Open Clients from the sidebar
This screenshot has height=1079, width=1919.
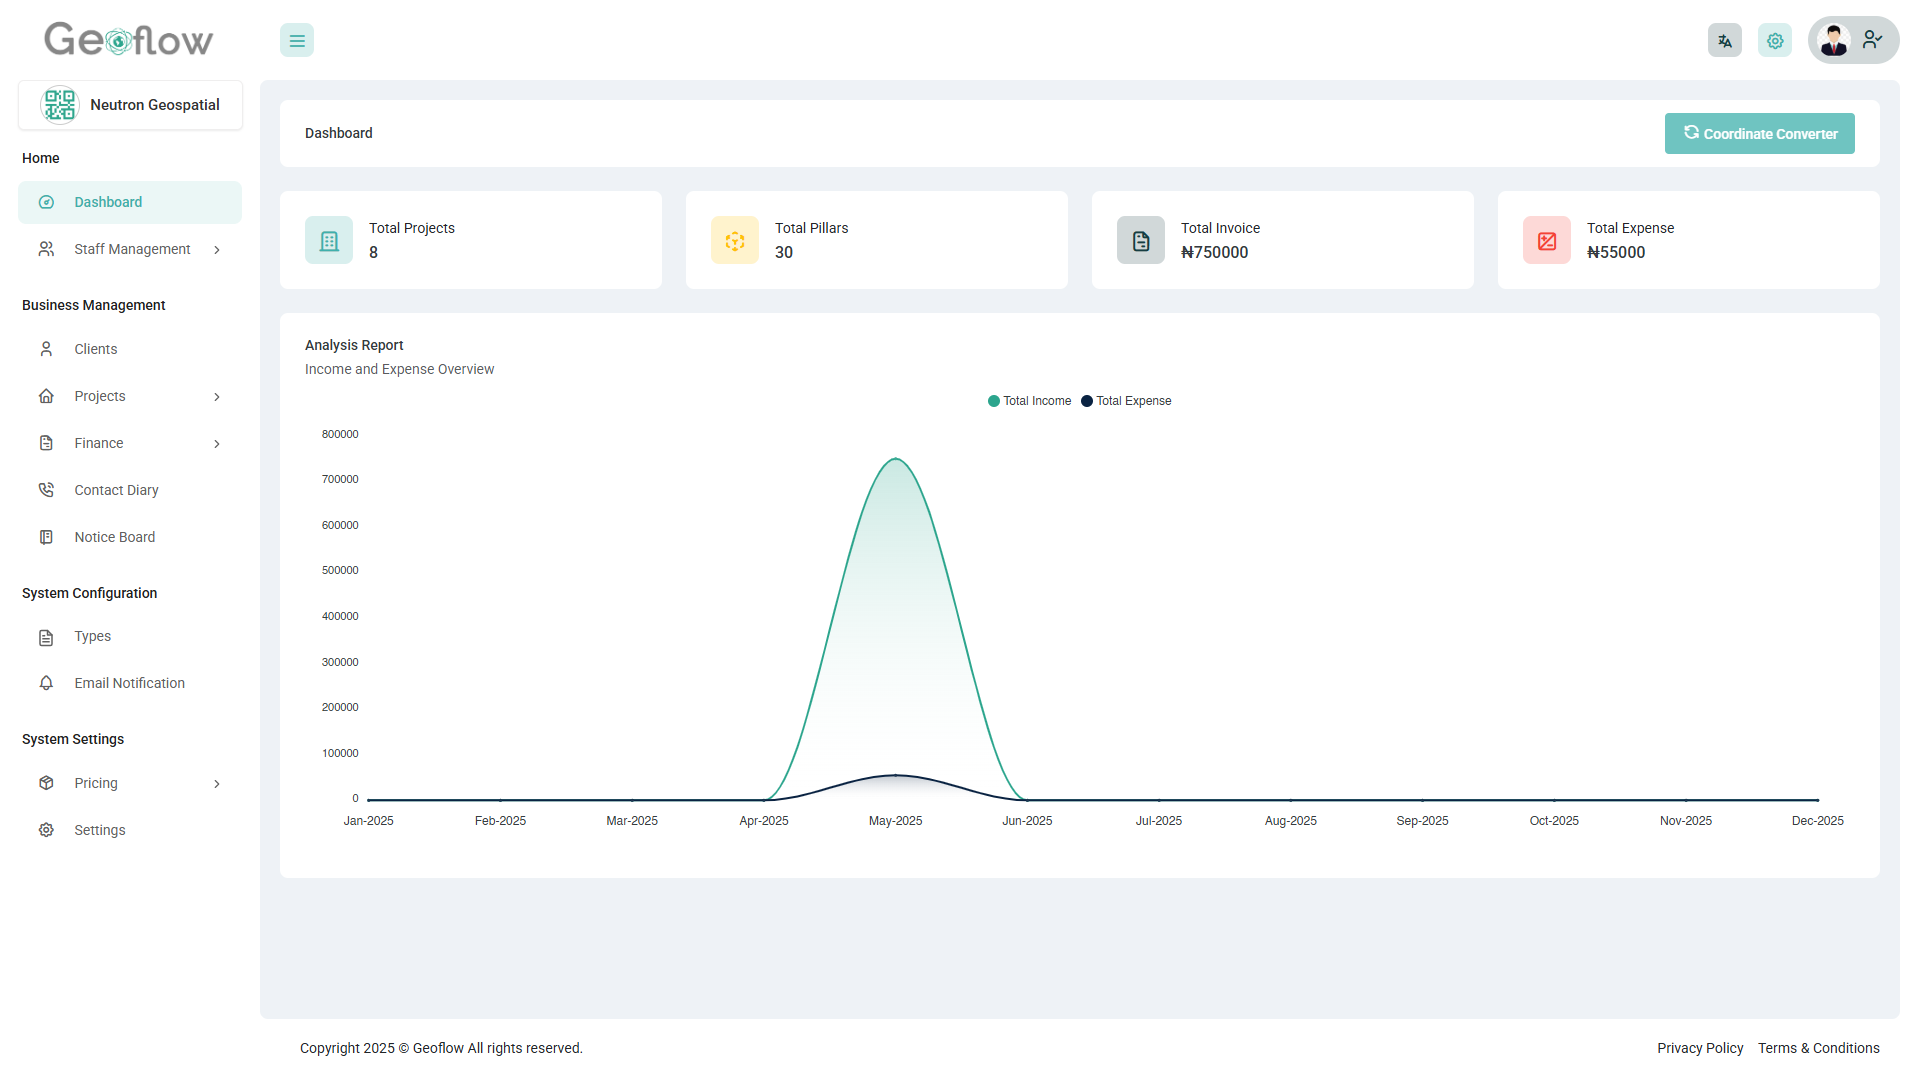click(x=96, y=349)
